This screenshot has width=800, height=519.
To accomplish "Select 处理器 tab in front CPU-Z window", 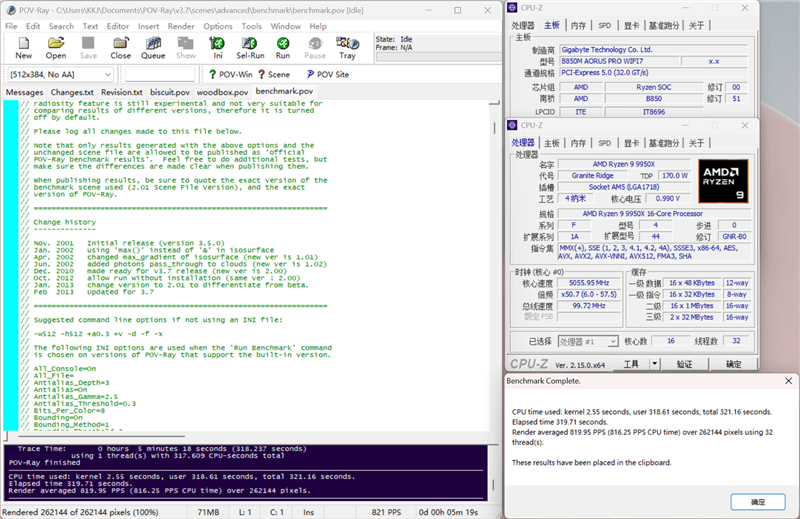I will 523,142.
